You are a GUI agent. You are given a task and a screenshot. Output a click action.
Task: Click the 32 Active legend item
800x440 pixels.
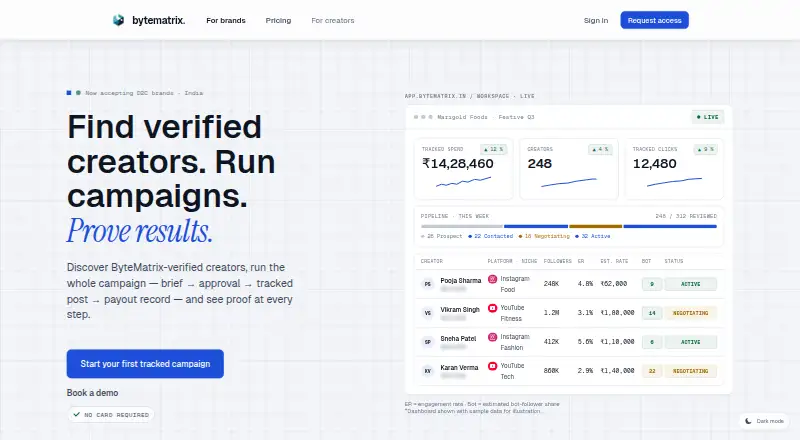pos(592,236)
